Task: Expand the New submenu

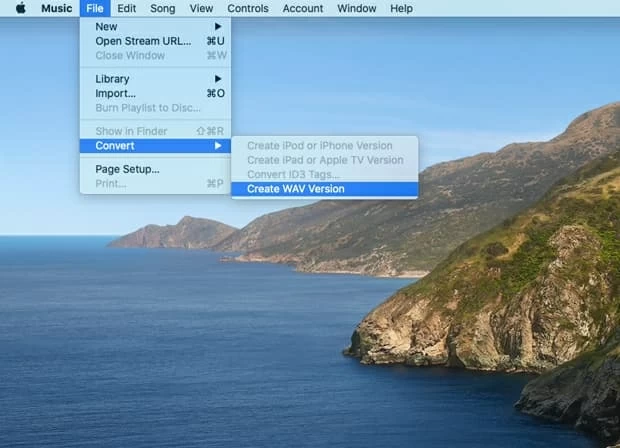Action: (x=155, y=26)
